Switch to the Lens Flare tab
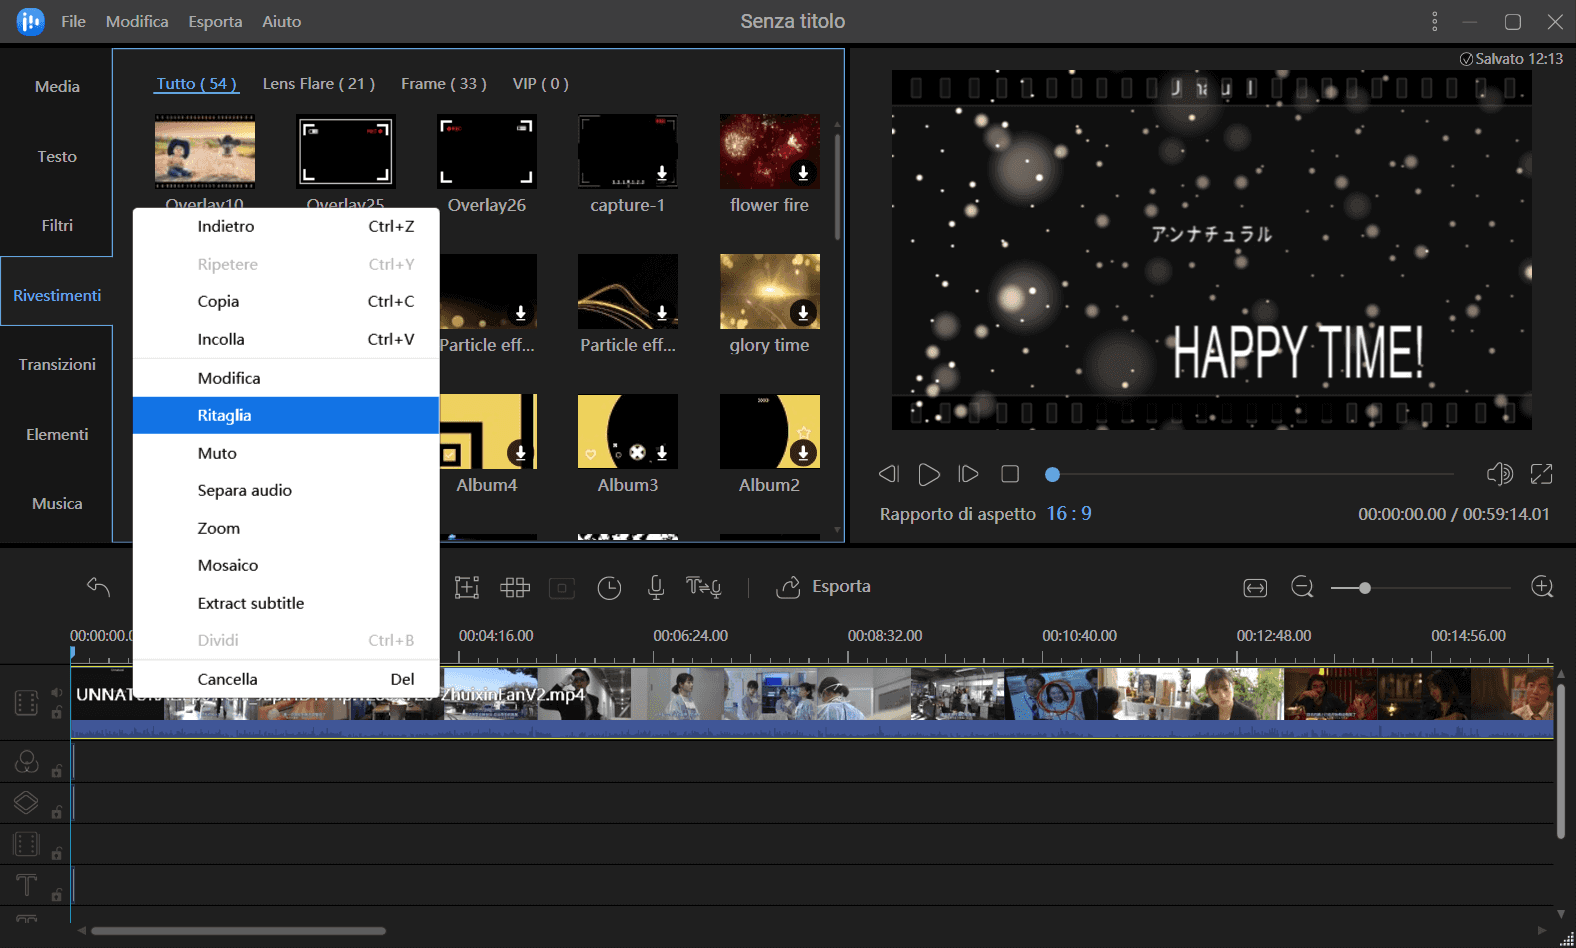The width and height of the screenshot is (1576, 948). pos(318,84)
